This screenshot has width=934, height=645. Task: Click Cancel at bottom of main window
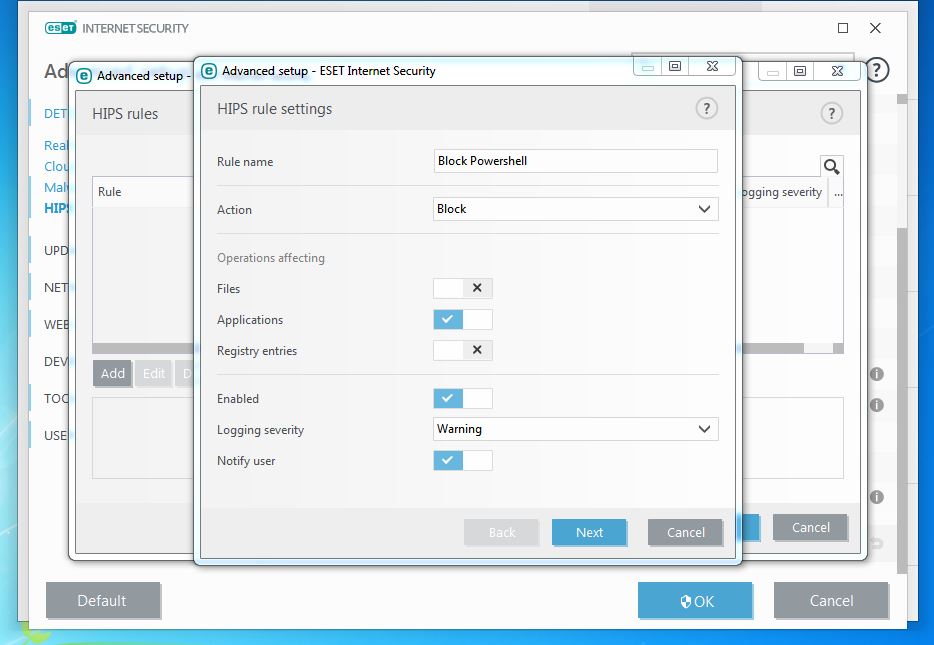[831, 601]
